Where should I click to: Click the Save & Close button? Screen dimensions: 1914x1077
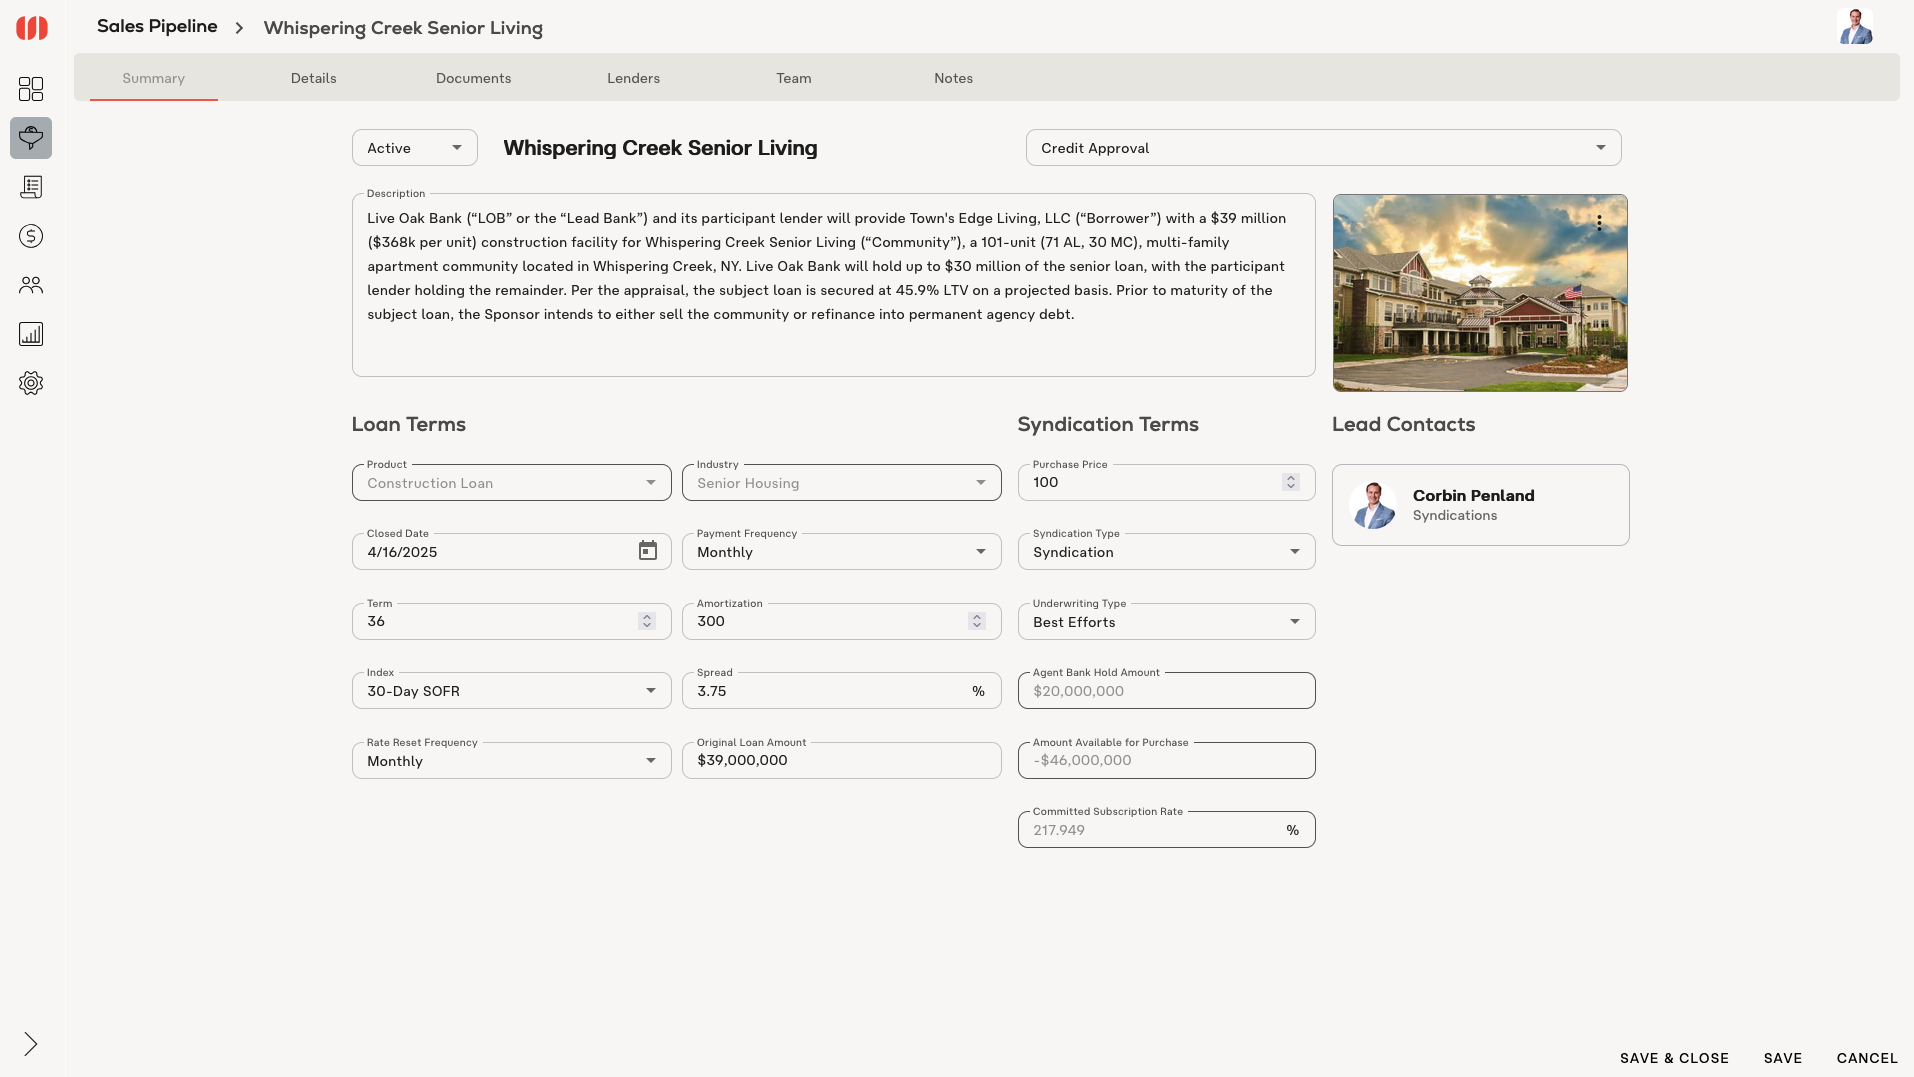click(x=1674, y=1058)
